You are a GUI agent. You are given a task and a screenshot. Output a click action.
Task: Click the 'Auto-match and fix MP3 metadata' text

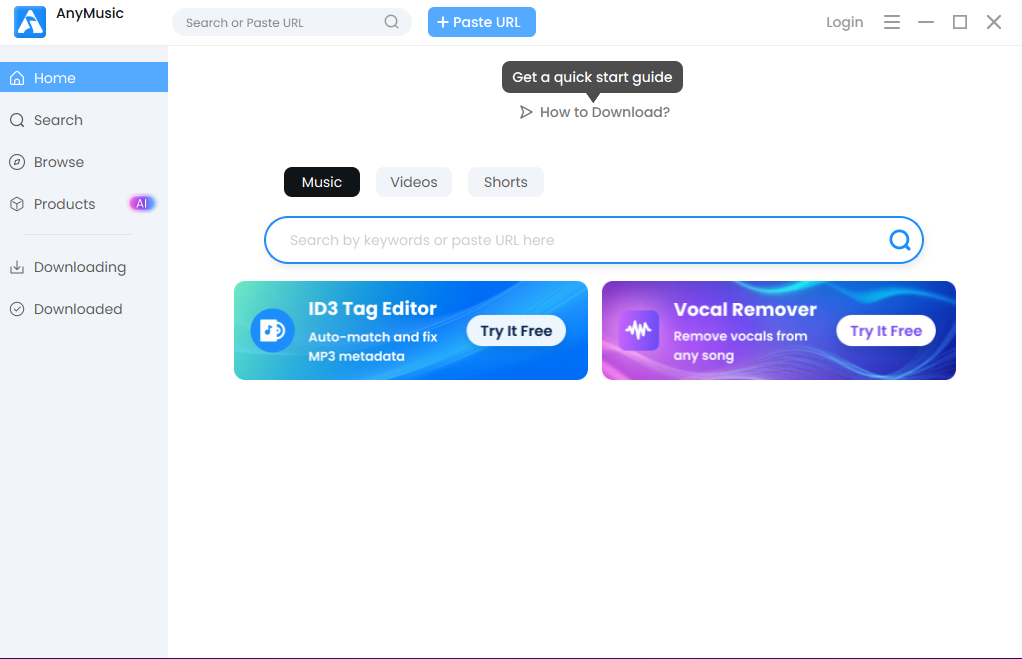(x=373, y=347)
